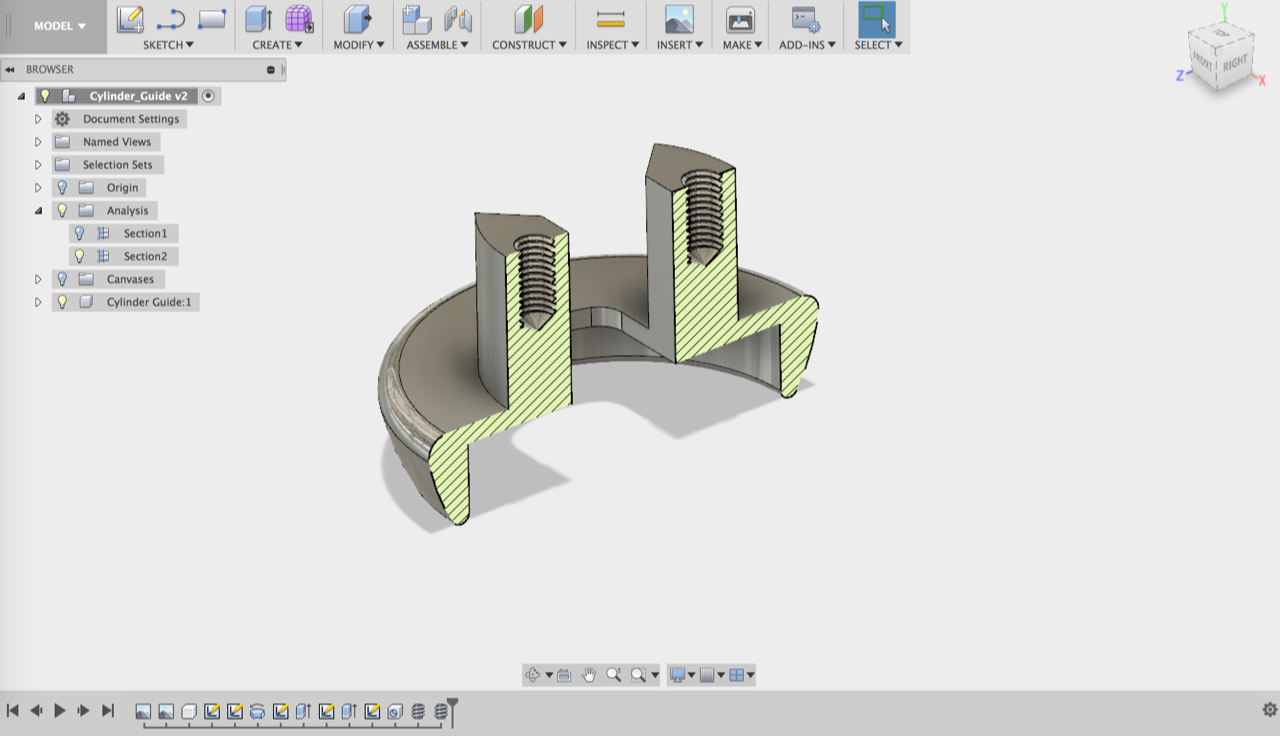
Task: Open the SKETCH menu
Action: [168, 45]
